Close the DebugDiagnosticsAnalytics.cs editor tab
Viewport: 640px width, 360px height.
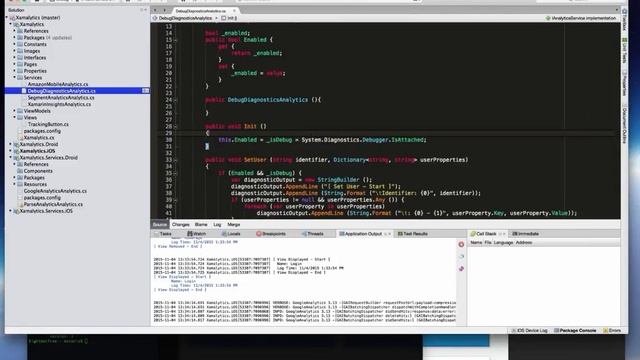234,11
